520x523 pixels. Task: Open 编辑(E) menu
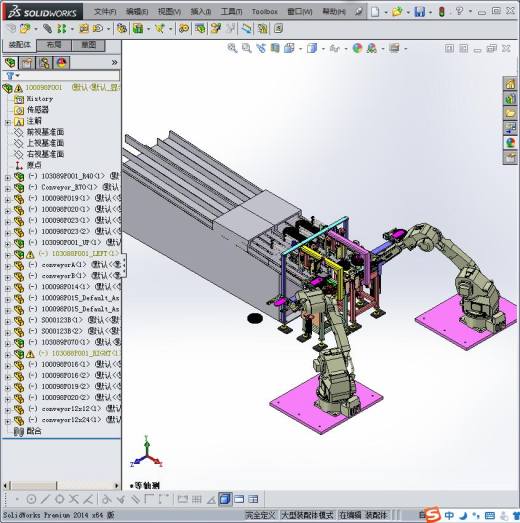coord(137,12)
